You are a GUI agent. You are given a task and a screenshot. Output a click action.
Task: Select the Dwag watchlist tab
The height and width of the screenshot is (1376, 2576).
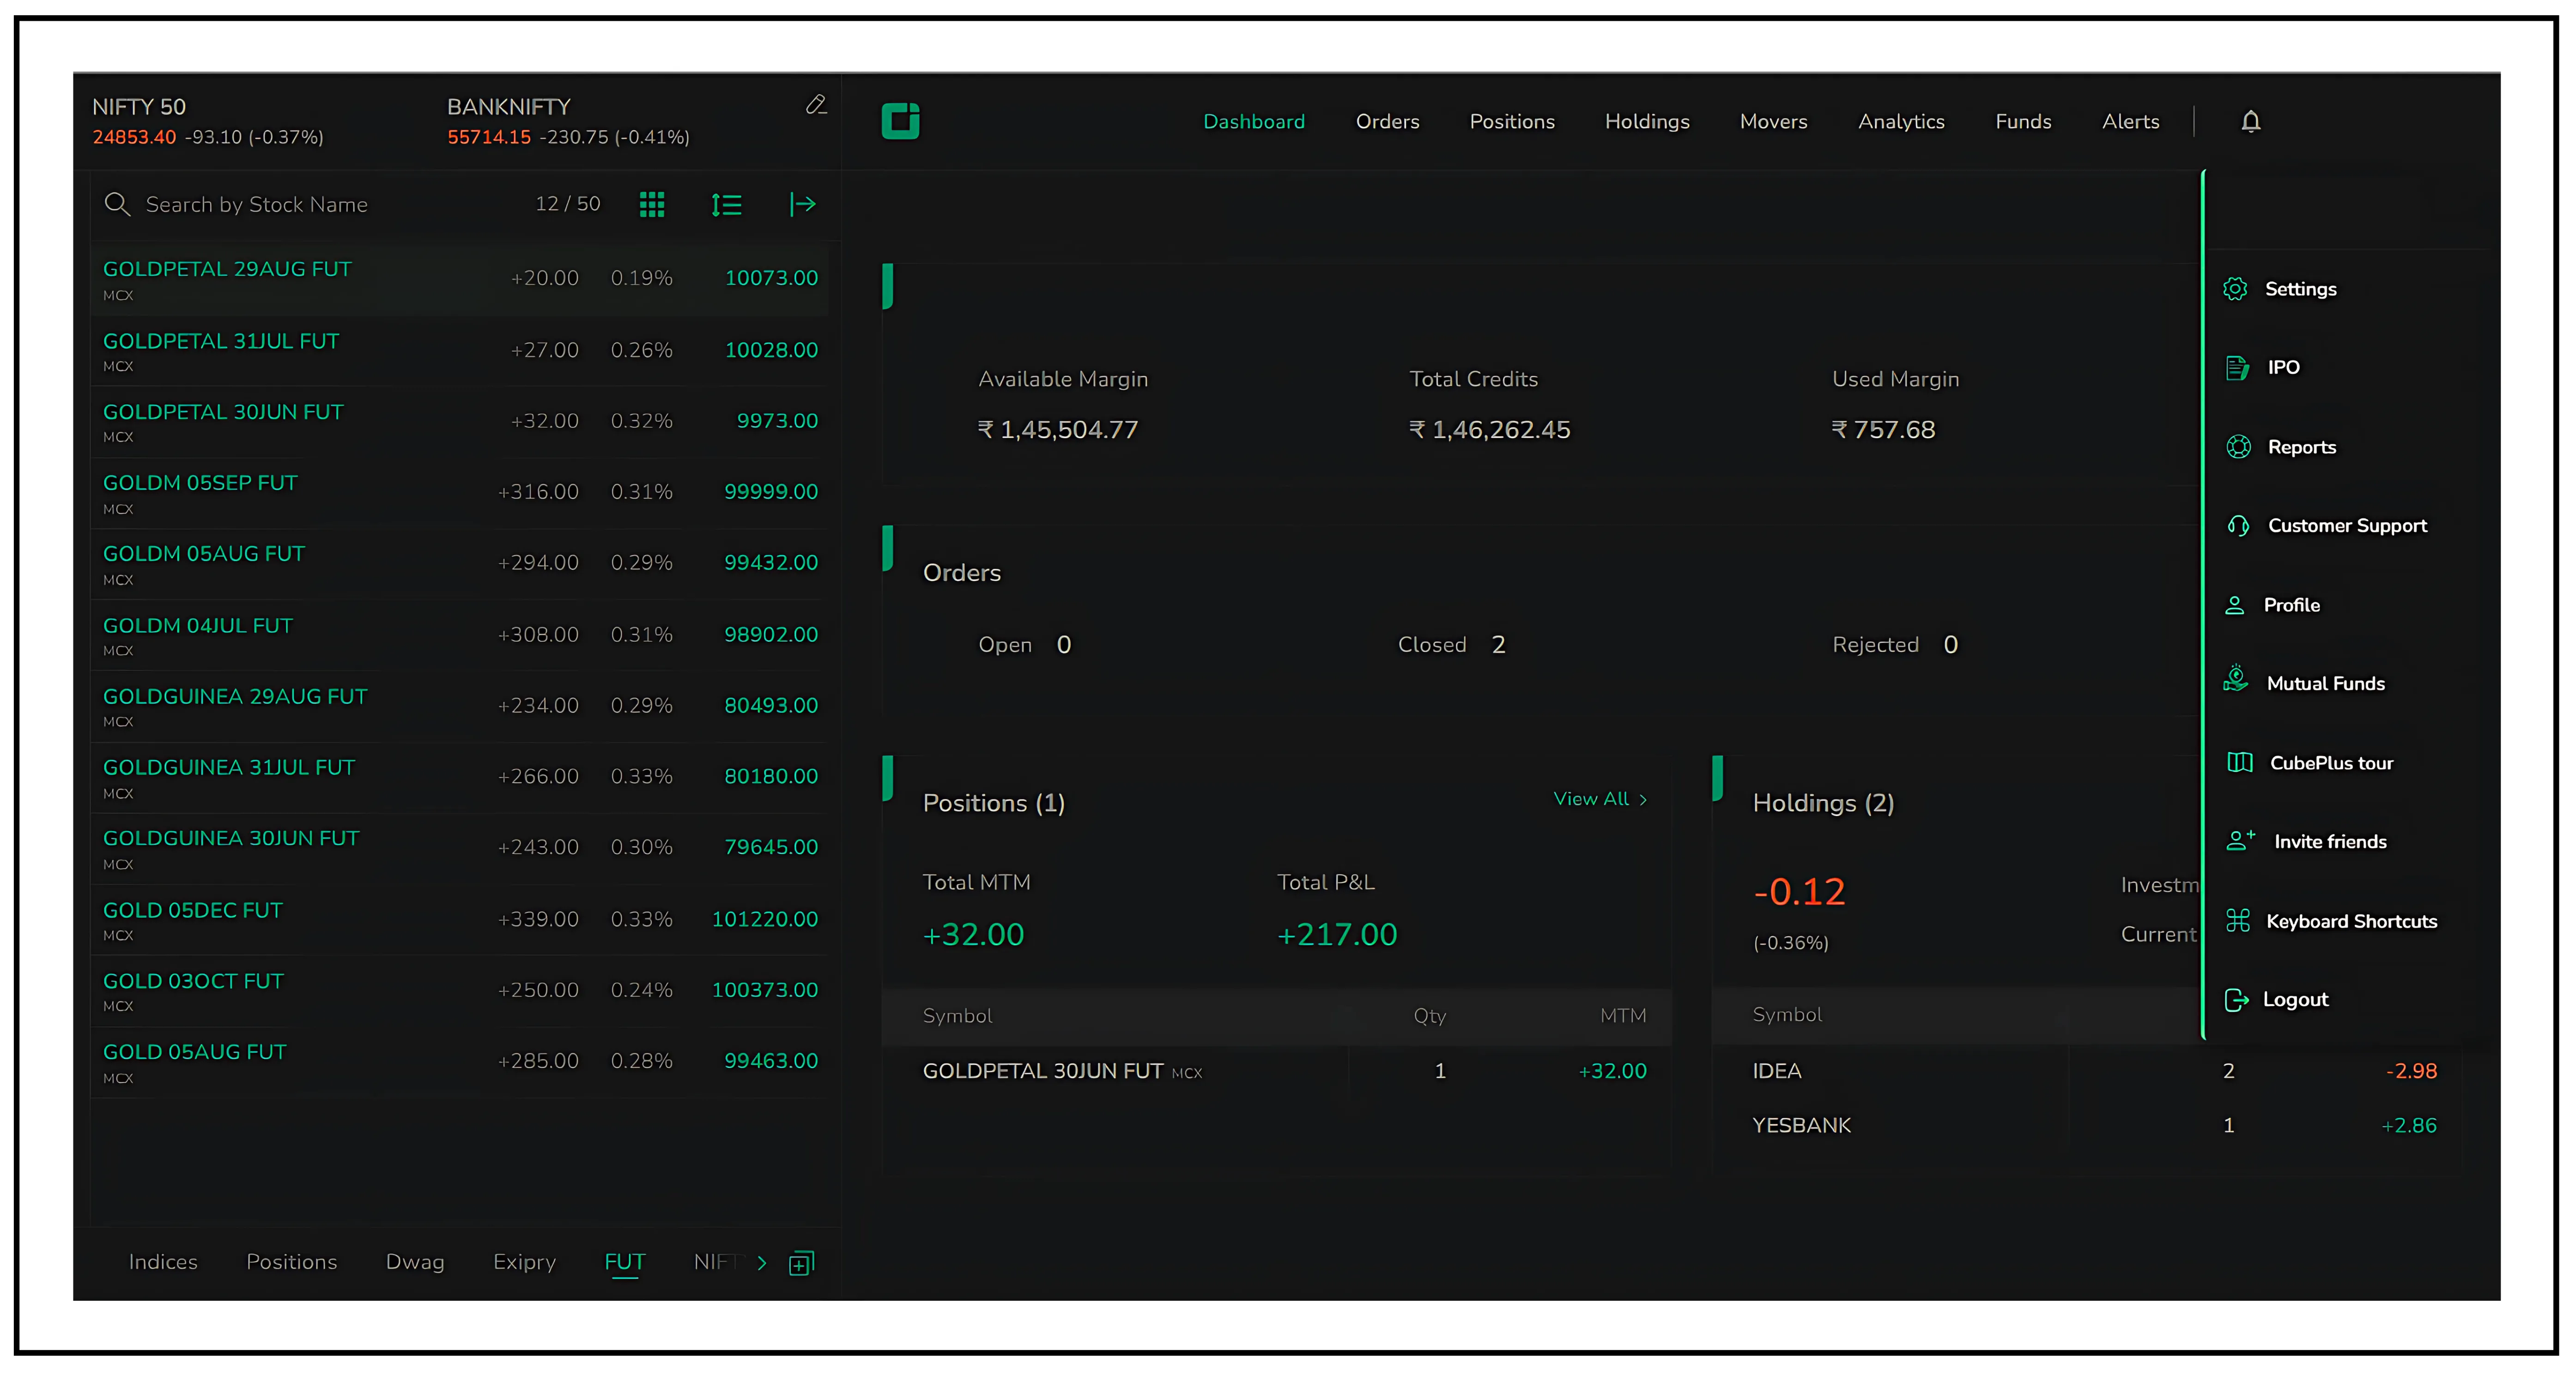[415, 1262]
